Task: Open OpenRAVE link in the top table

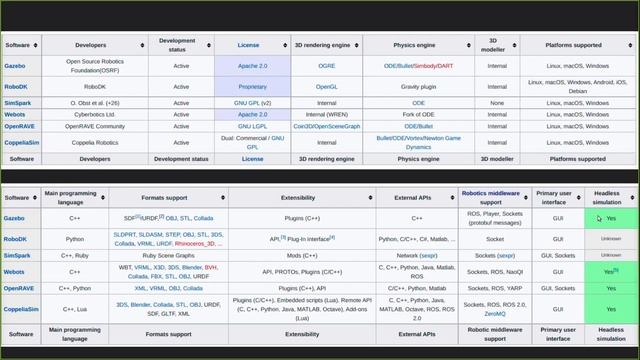Action: [20, 126]
